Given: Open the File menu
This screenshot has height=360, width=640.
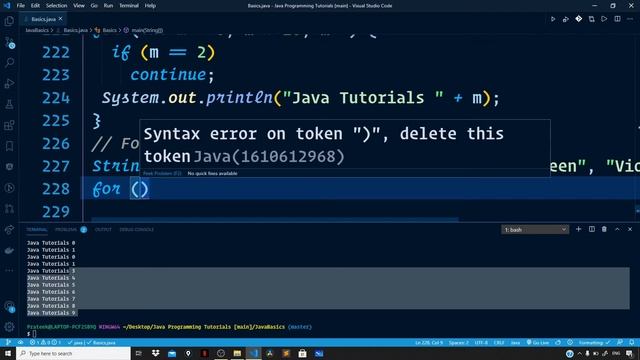Looking at the screenshot, I should tap(20, 6).
